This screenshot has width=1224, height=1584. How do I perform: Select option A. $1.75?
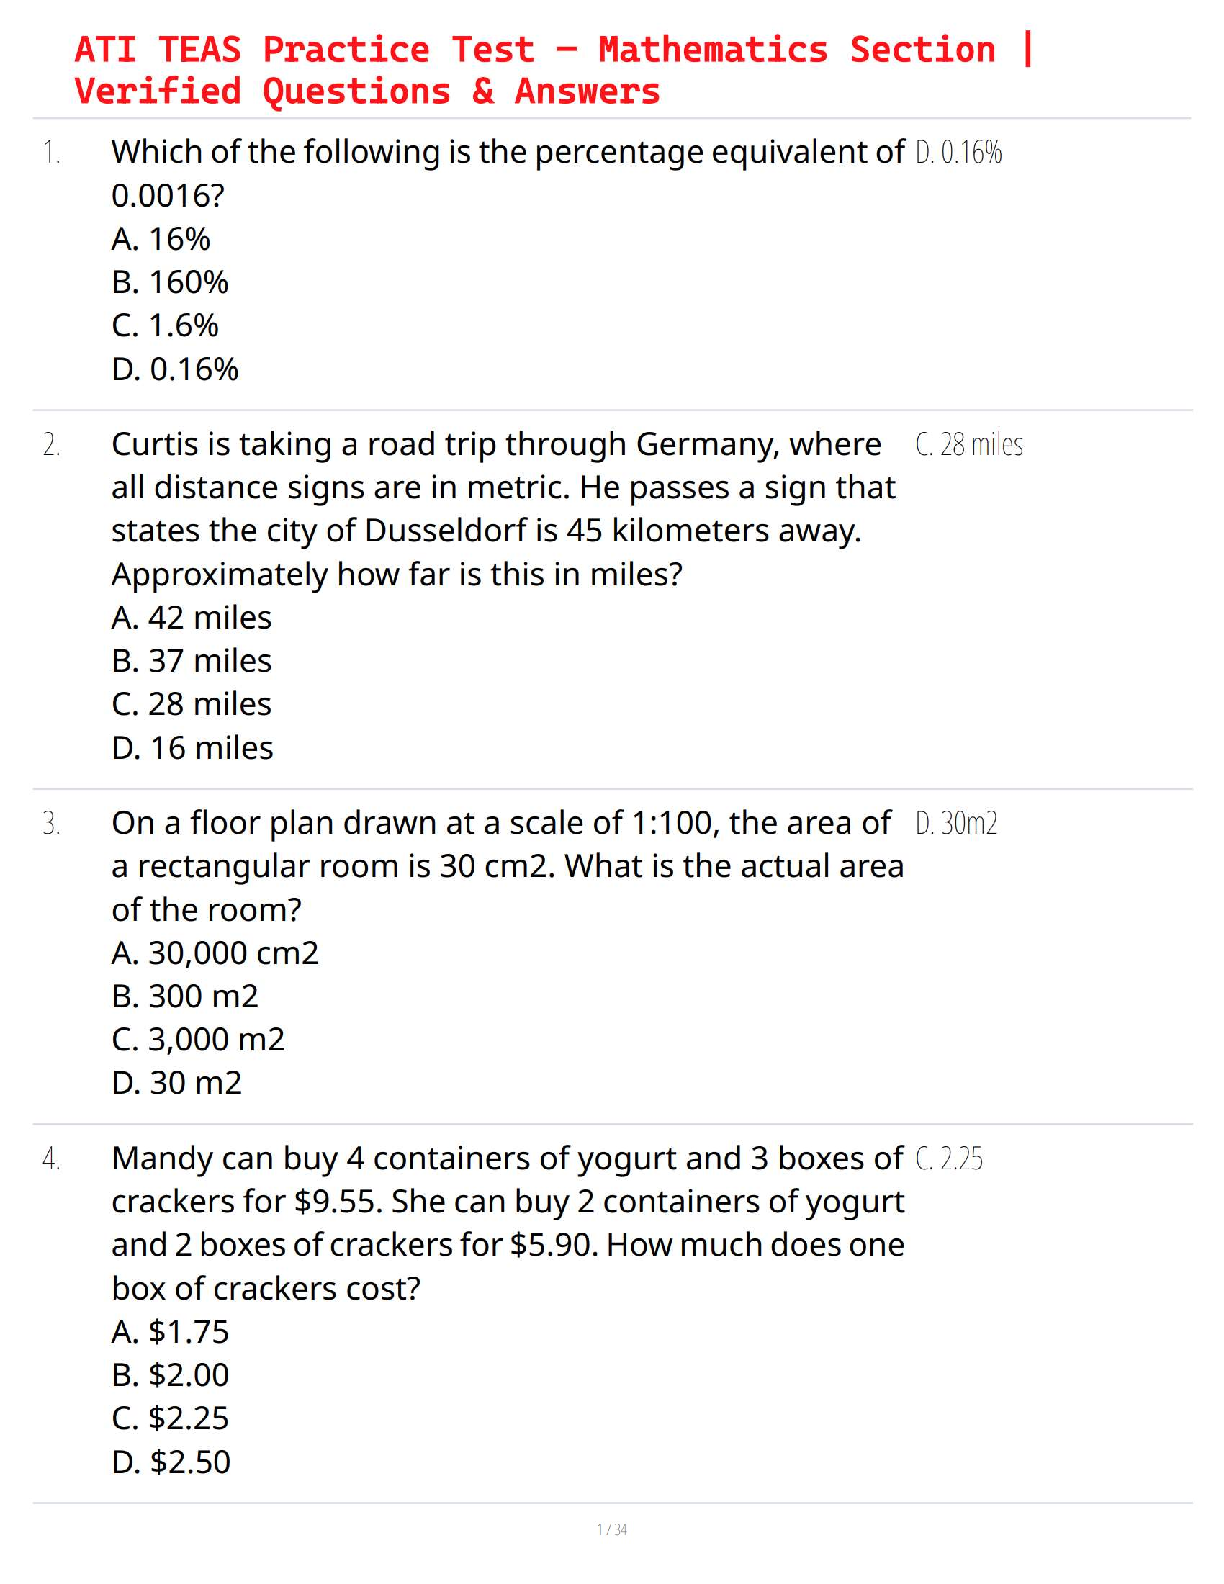click(x=170, y=1332)
